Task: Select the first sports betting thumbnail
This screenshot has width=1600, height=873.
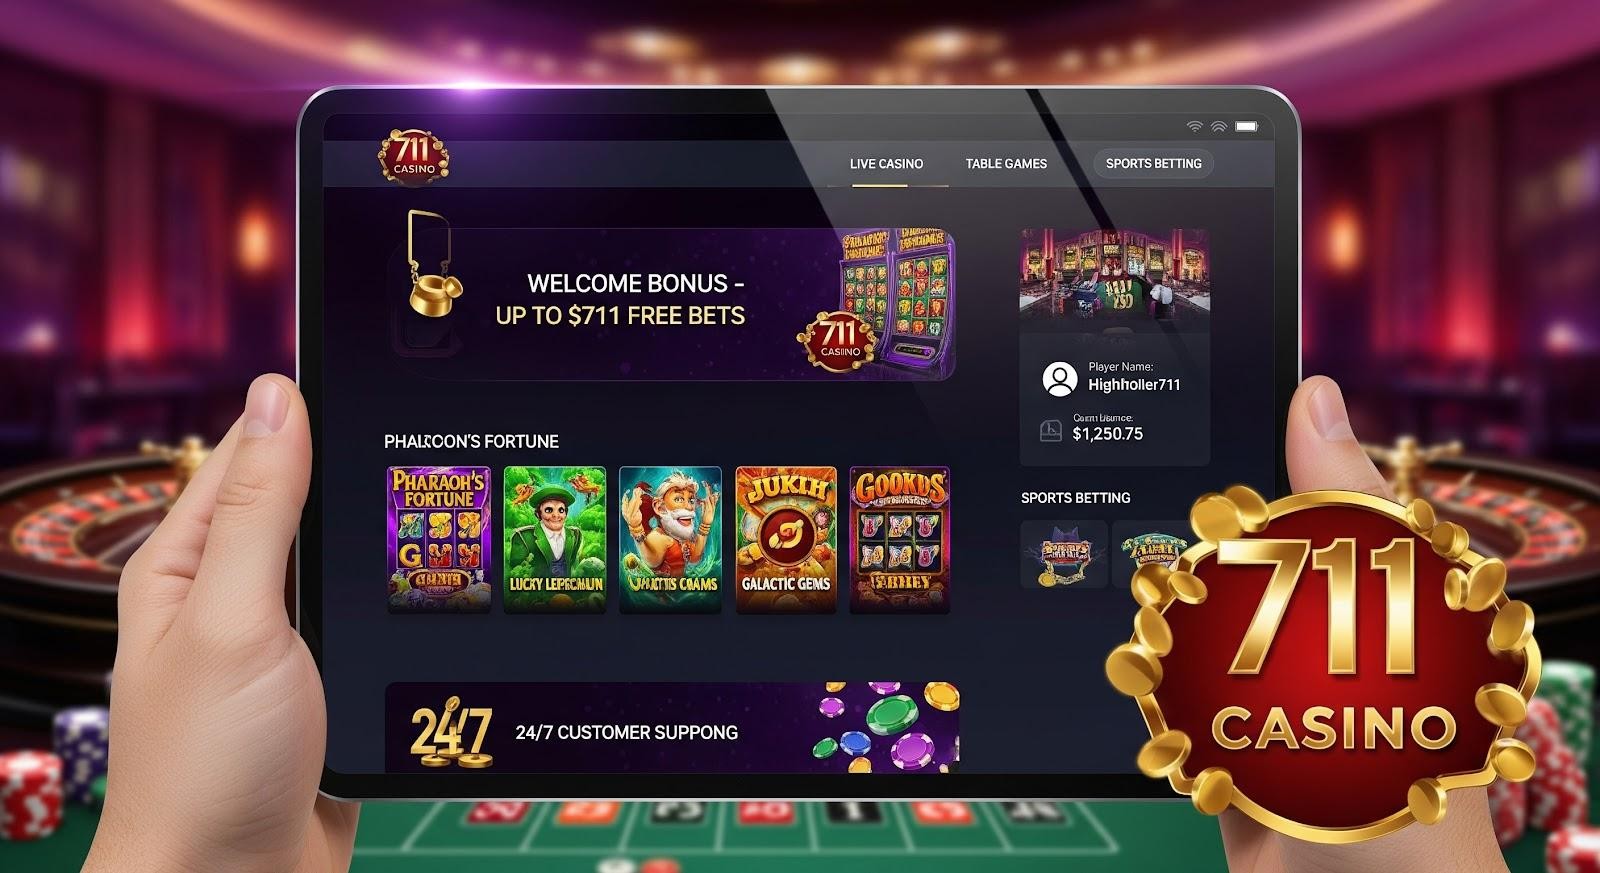Action: click(1064, 553)
